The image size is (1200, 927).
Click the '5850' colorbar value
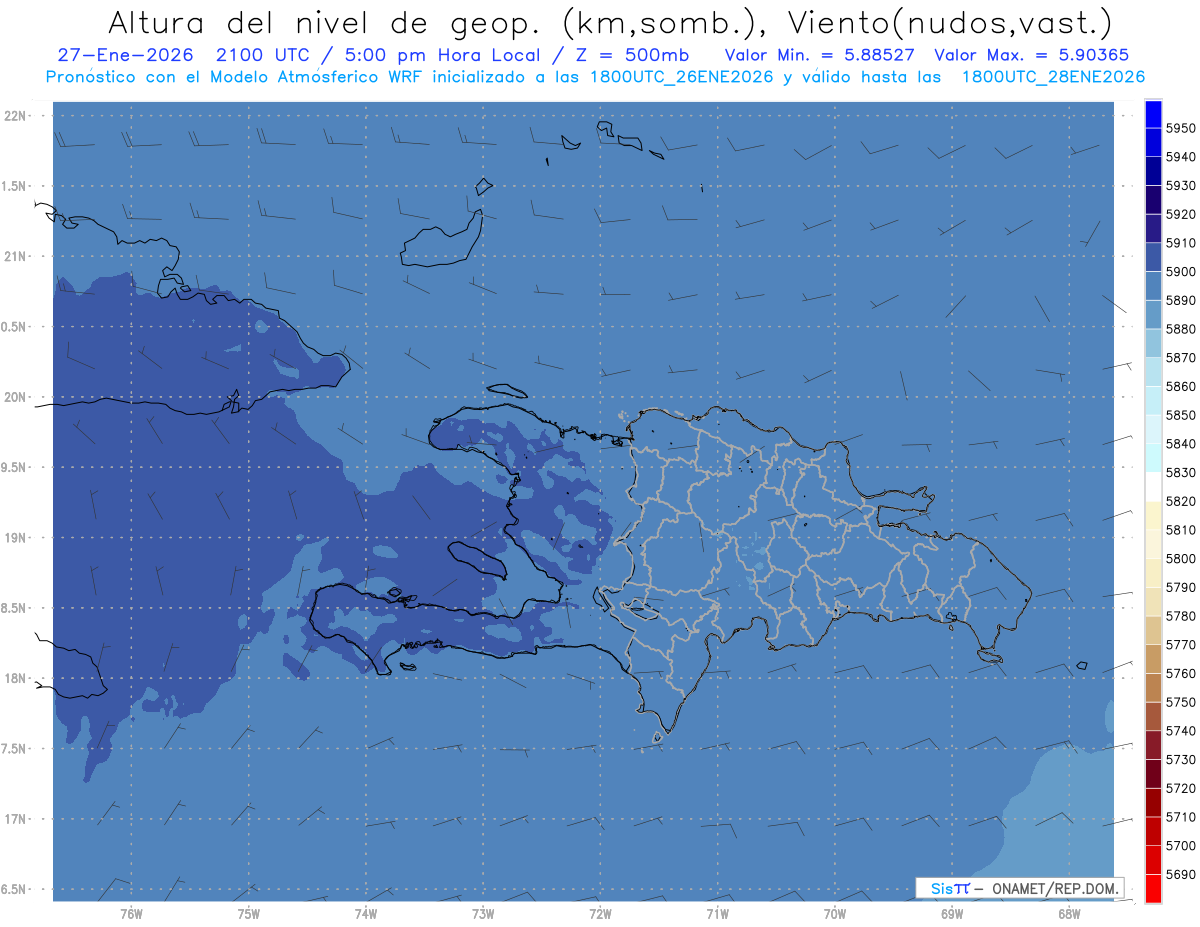[x=1181, y=415]
